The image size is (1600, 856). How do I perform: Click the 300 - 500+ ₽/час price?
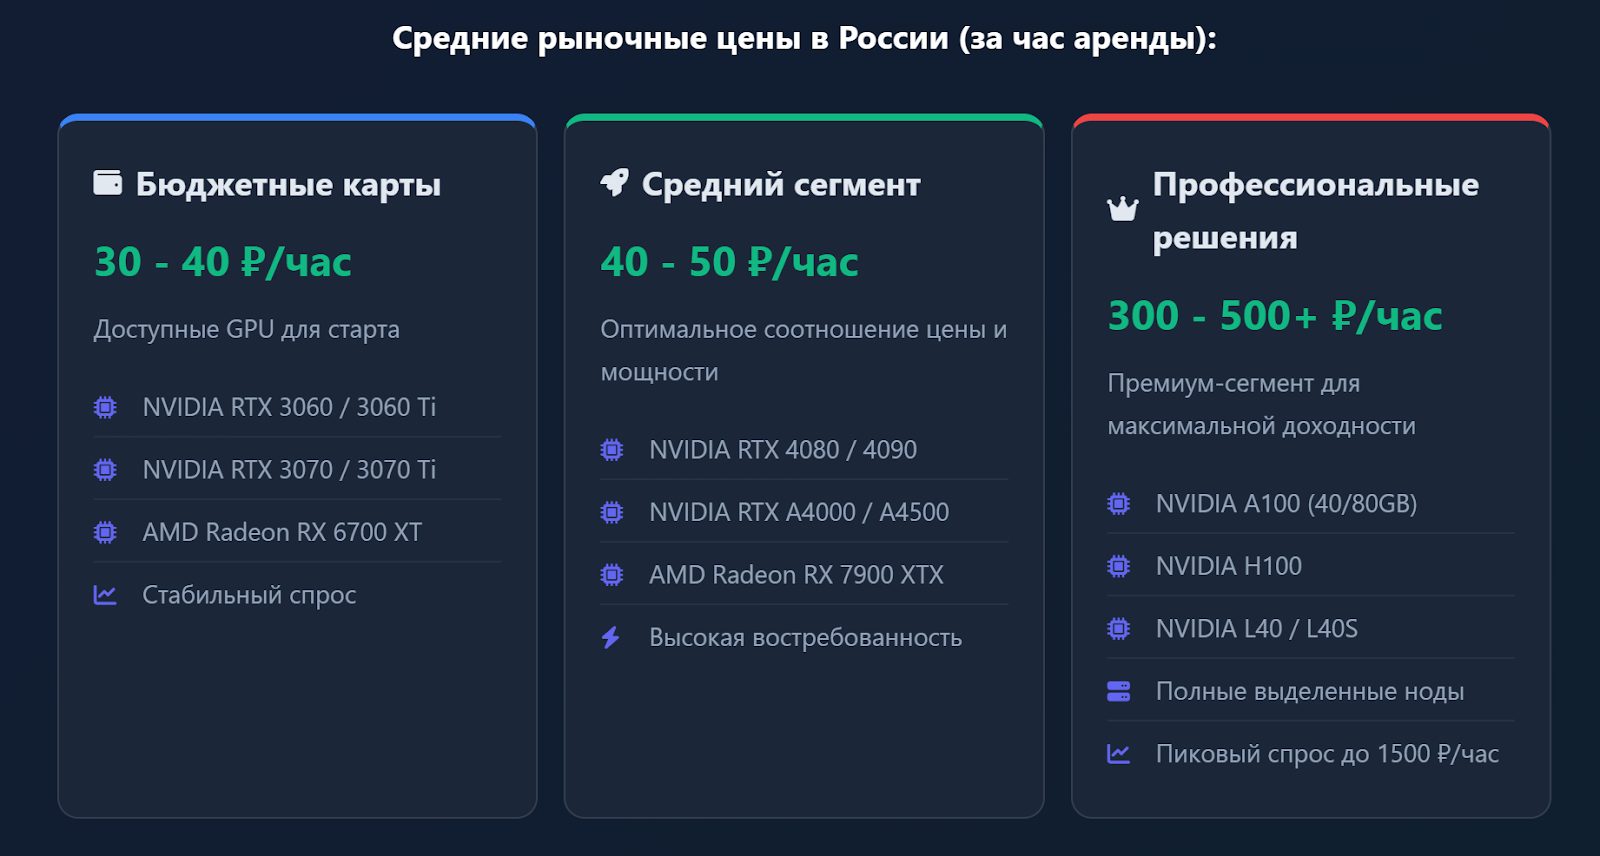(1275, 316)
